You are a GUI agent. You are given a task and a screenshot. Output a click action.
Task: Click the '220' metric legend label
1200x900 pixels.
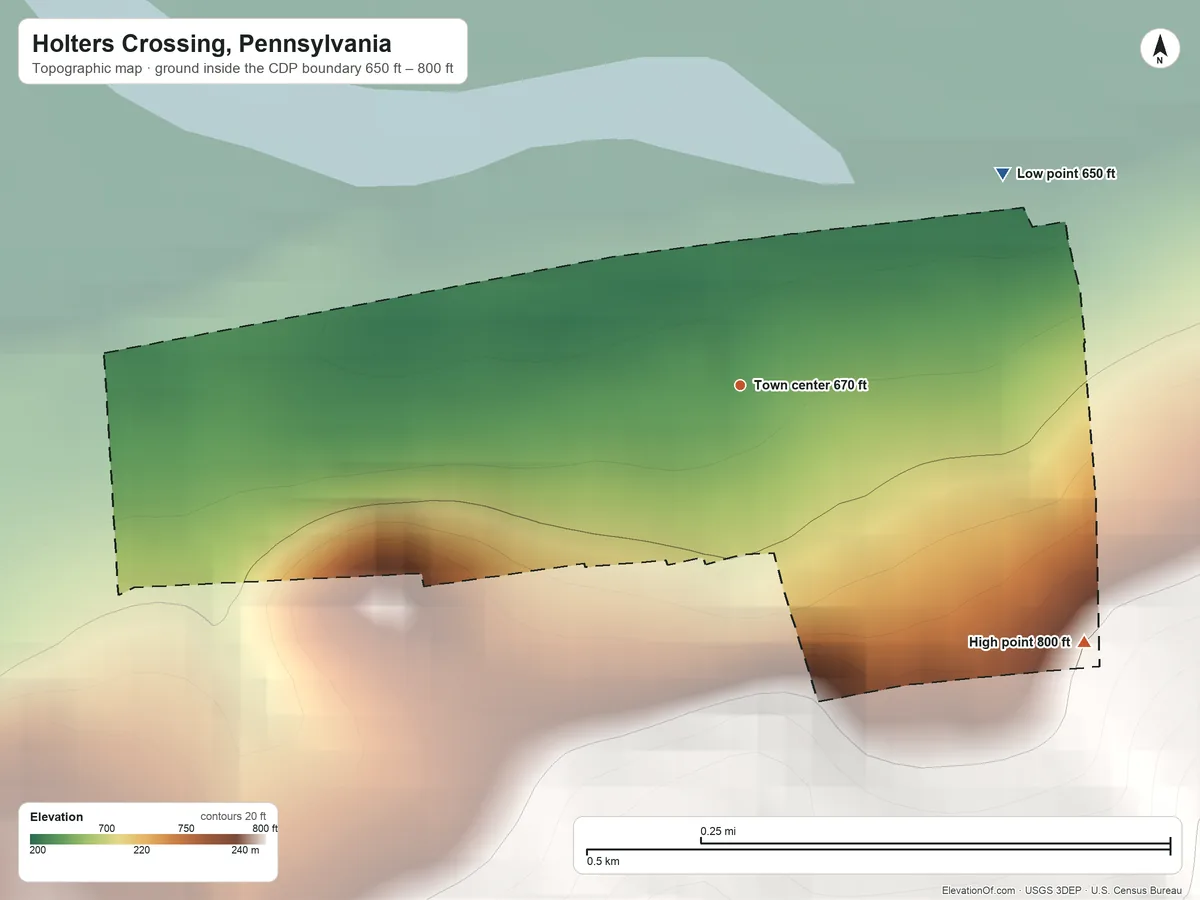coord(142,851)
